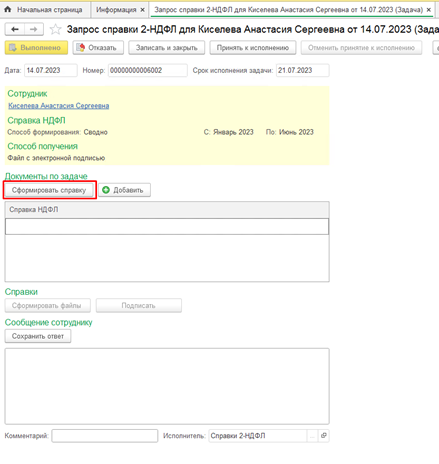Click the Добавить button
The width and height of the screenshot is (439, 464).
coord(124,190)
